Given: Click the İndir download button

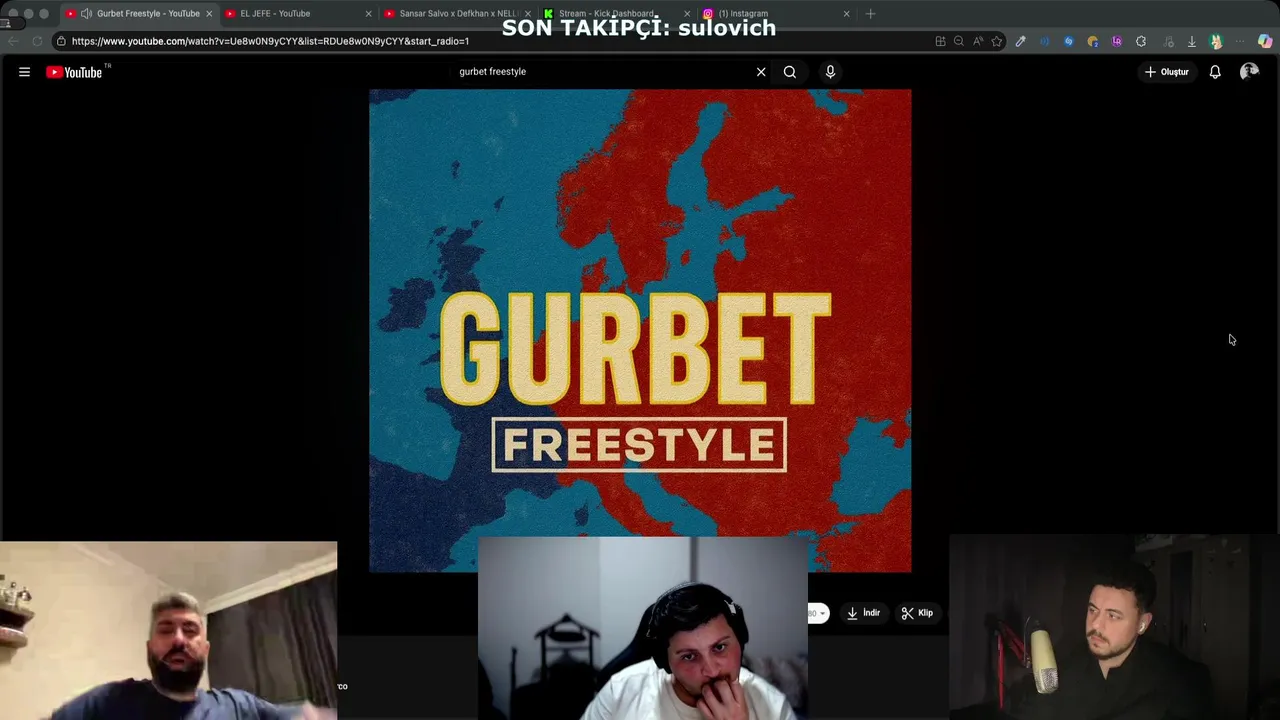Looking at the screenshot, I should click(x=863, y=613).
